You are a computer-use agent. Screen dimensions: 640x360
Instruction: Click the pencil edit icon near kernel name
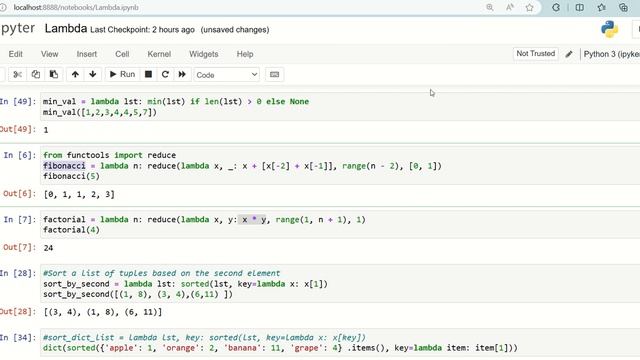click(569, 54)
